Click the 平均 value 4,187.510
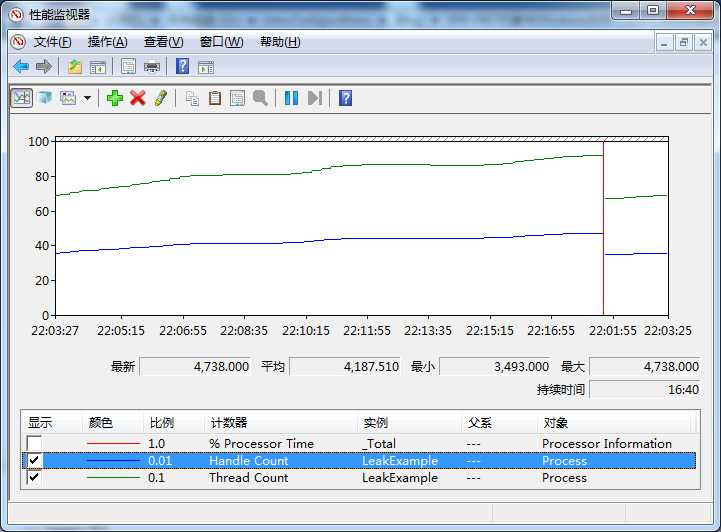The image size is (721, 532). (x=345, y=366)
